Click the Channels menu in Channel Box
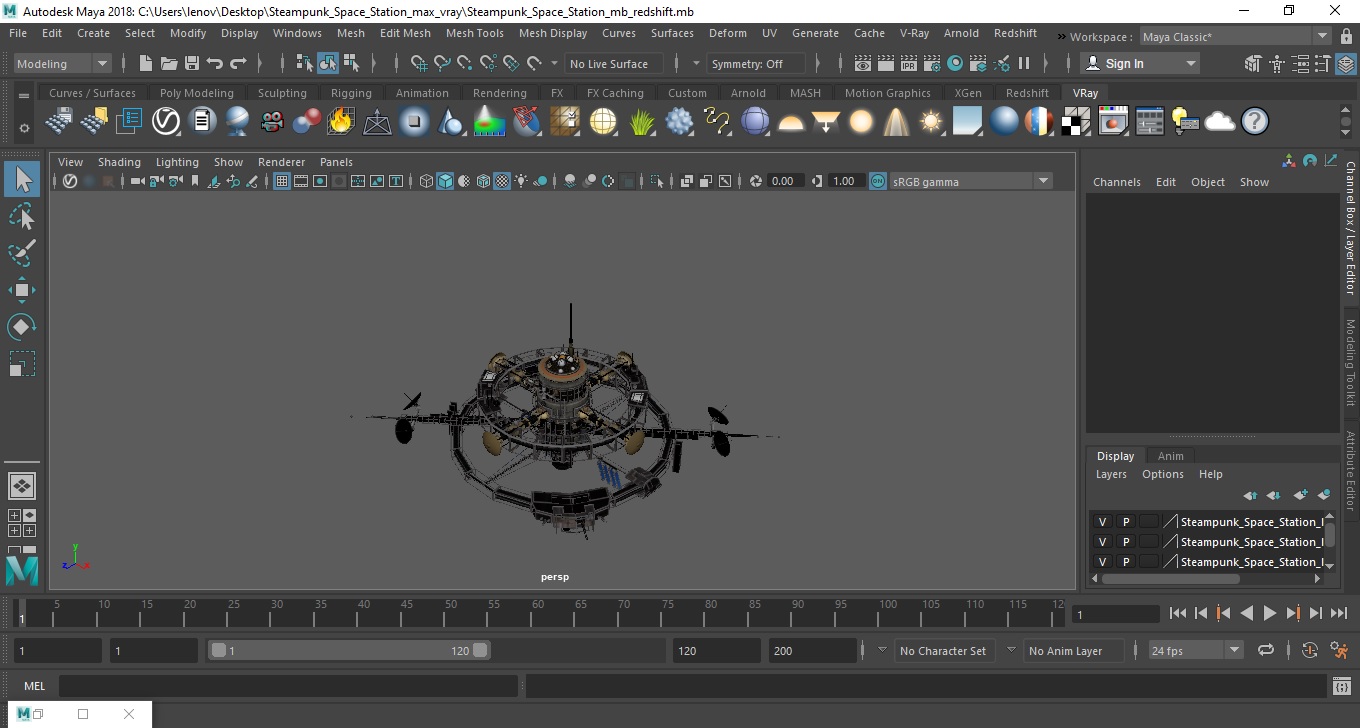This screenshot has width=1360, height=728. tap(1116, 182)
